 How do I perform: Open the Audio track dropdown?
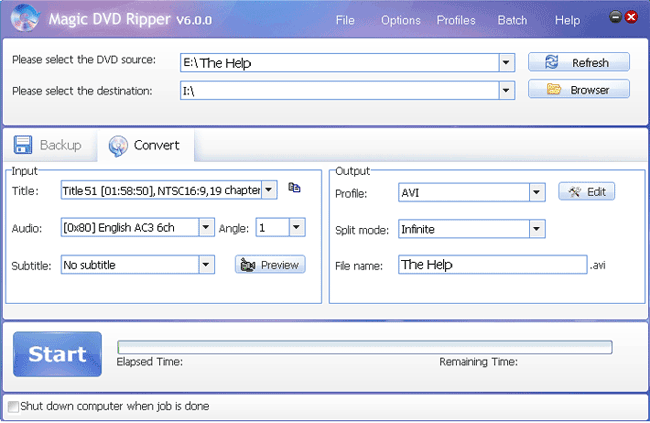pyautogui.click(x=205, y=227)
